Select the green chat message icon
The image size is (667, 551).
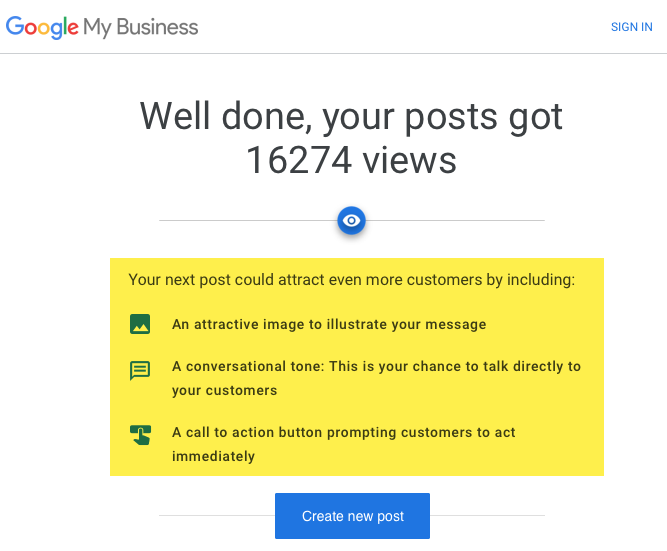140,370
